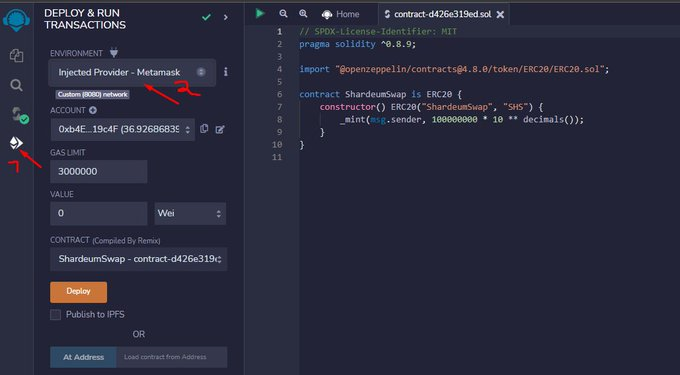Click the VALUE label text
680x375 pixels.
coord(62,194)
